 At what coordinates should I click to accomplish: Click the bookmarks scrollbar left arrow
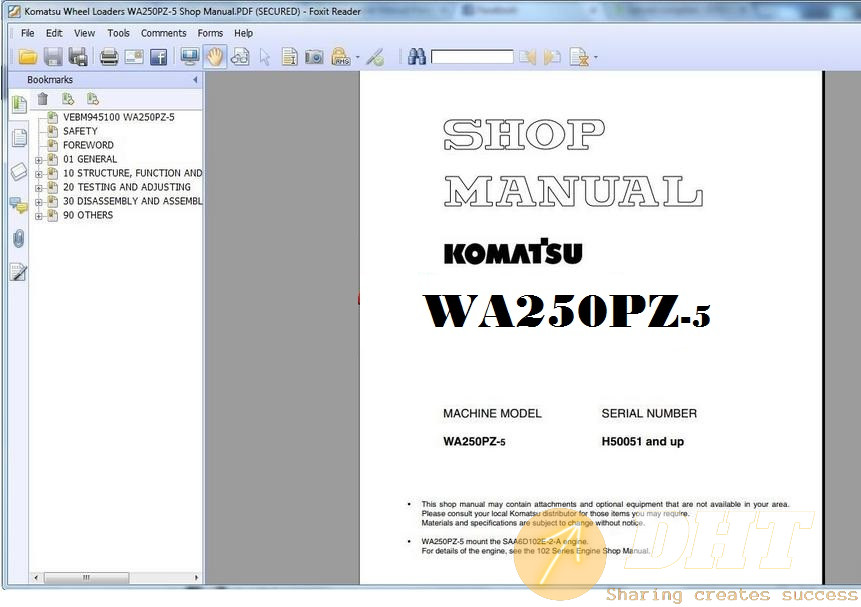[36, 577]
